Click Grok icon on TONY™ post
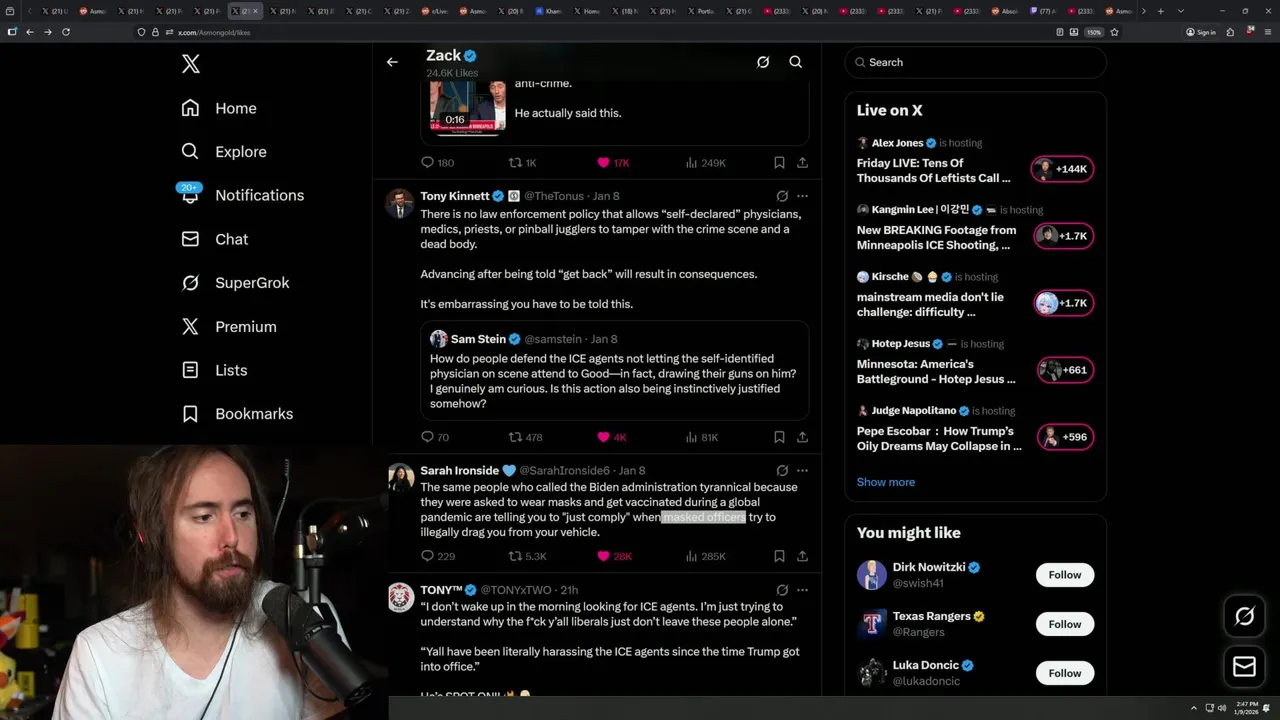Viewport: 1280px width, 720px height. point(782,590)
